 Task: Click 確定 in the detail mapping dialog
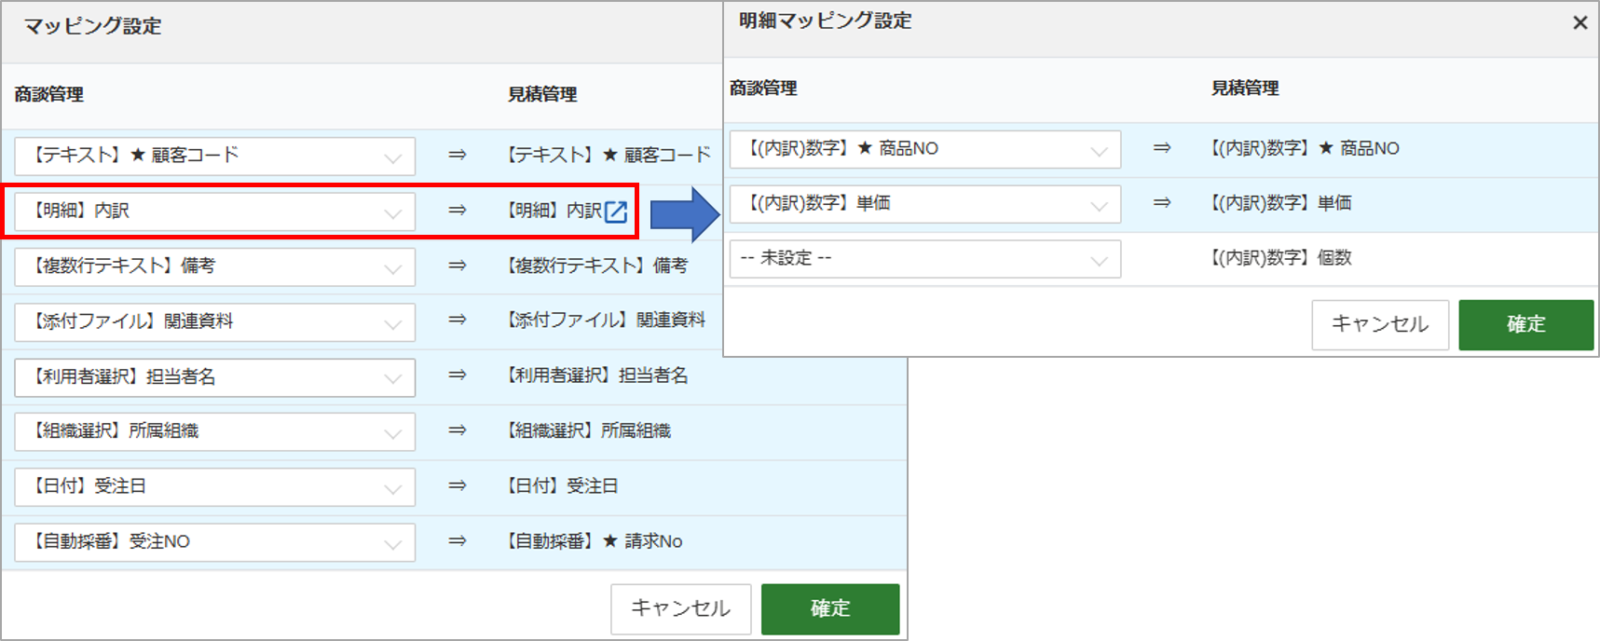1525,324
